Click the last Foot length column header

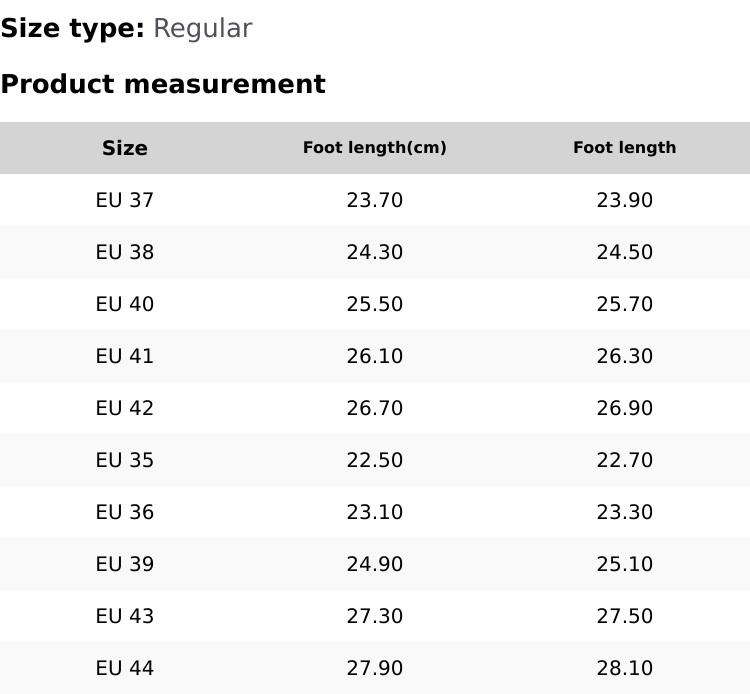[625, 148]
